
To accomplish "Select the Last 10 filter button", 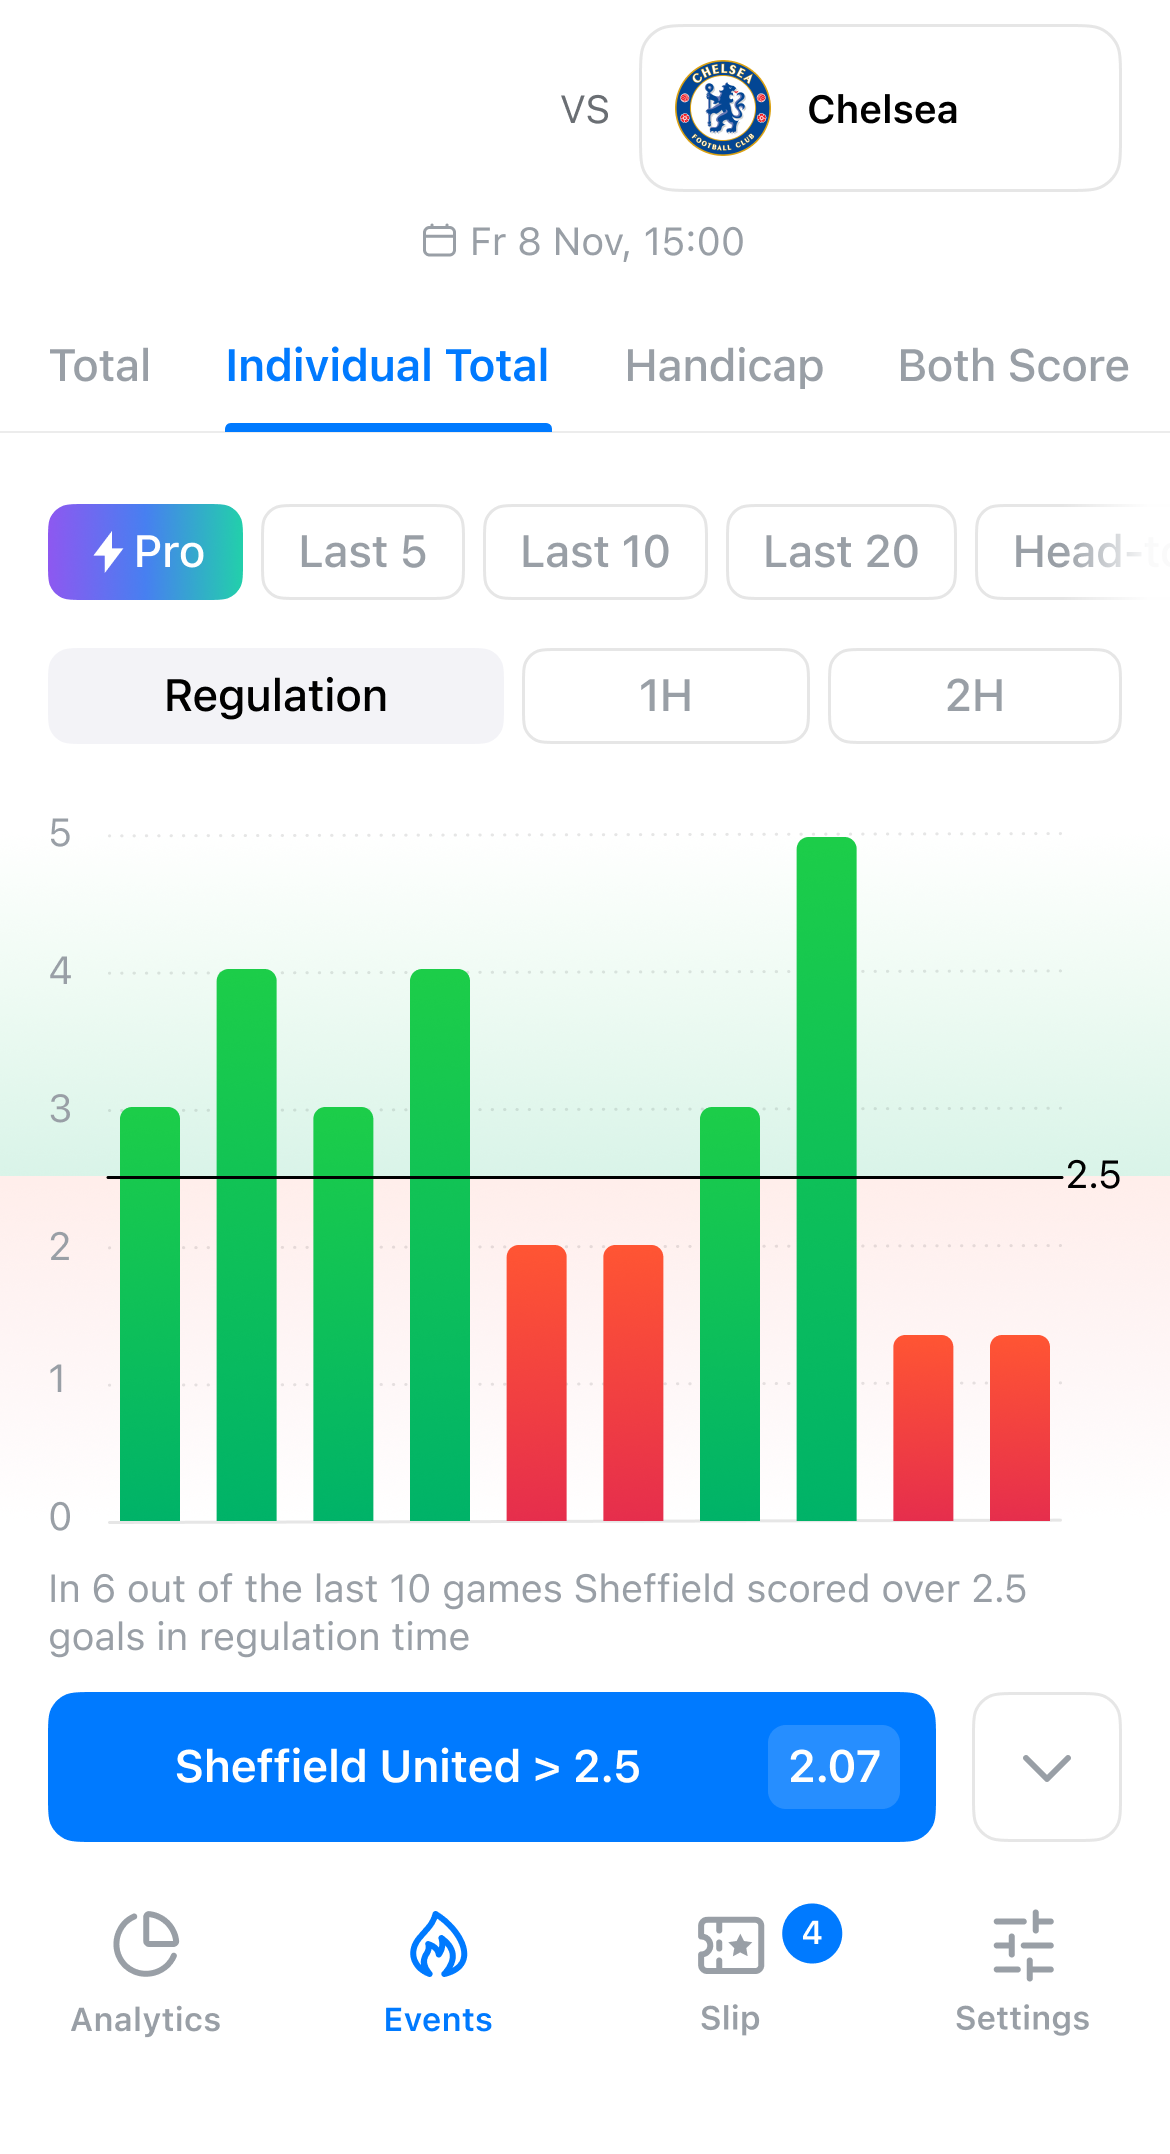I will [x=595, y=552].
